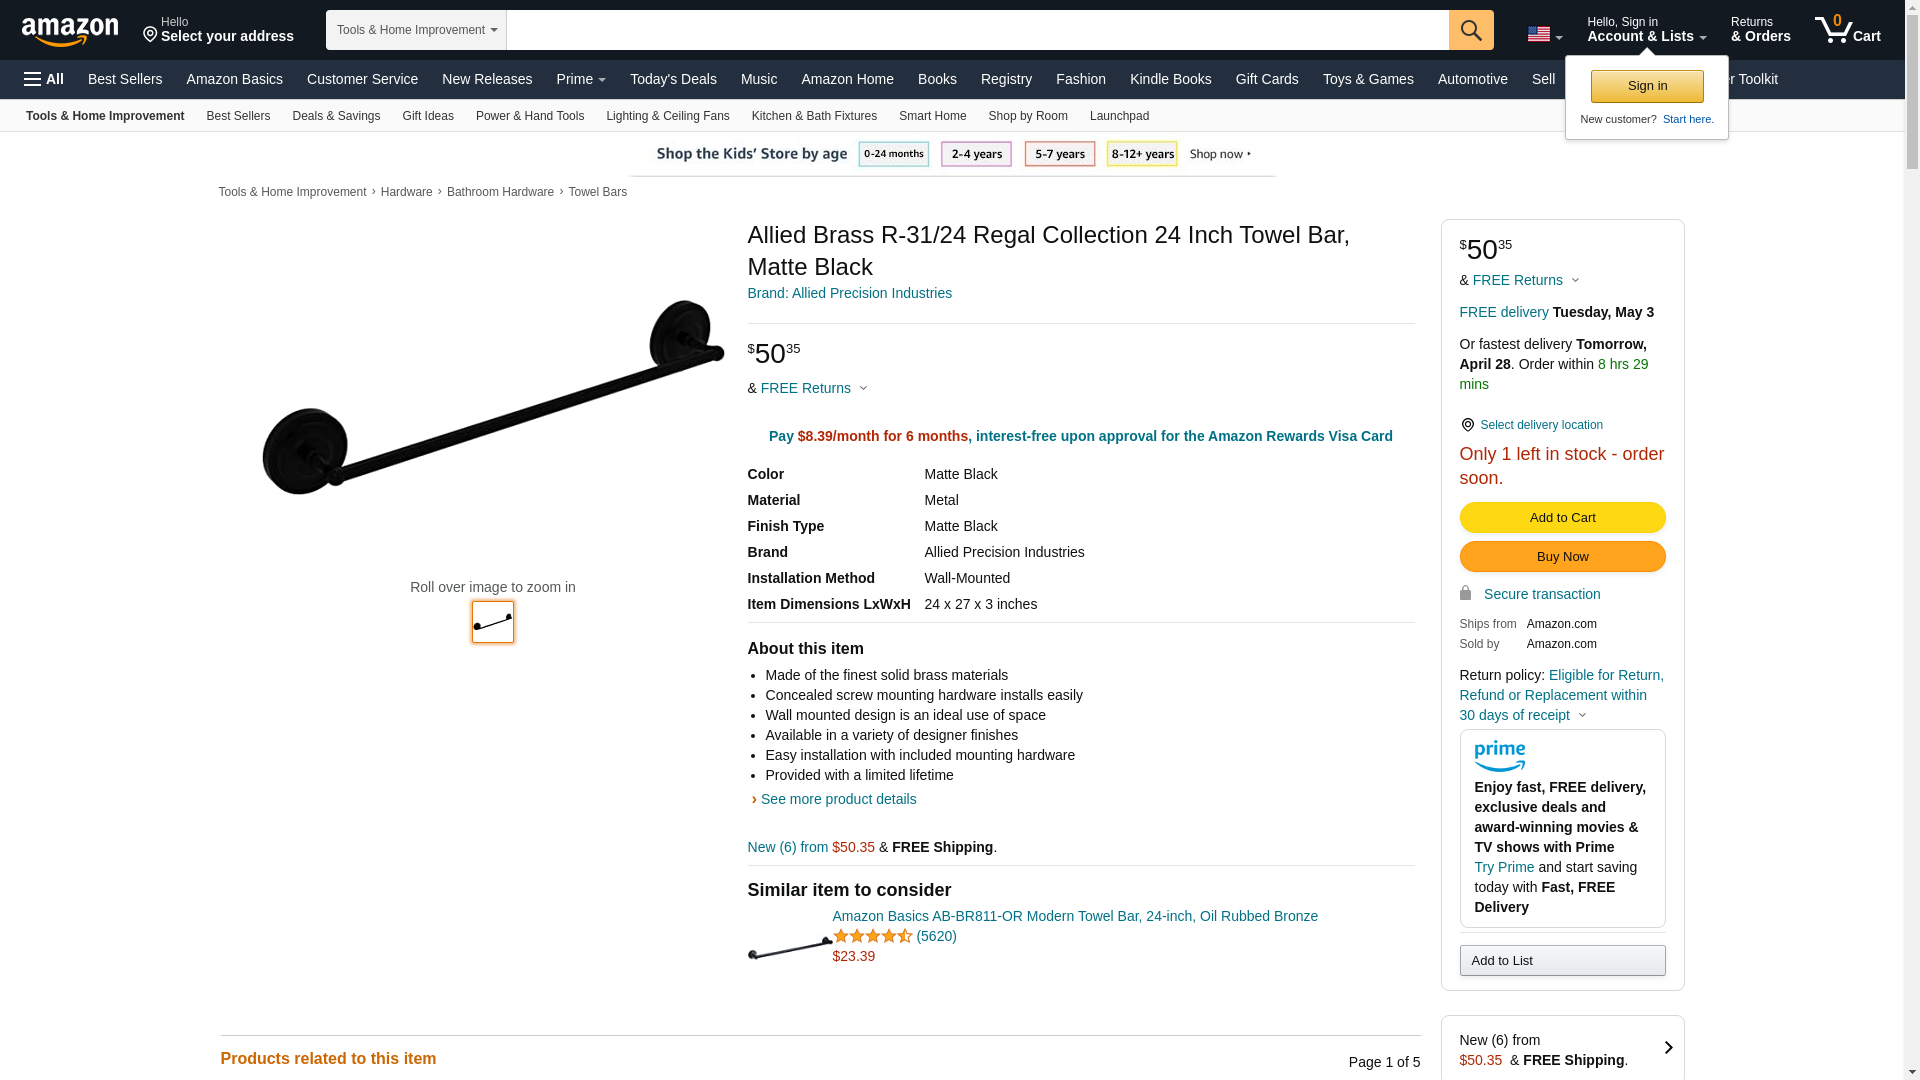Click in the search input field

click(977, 30)
